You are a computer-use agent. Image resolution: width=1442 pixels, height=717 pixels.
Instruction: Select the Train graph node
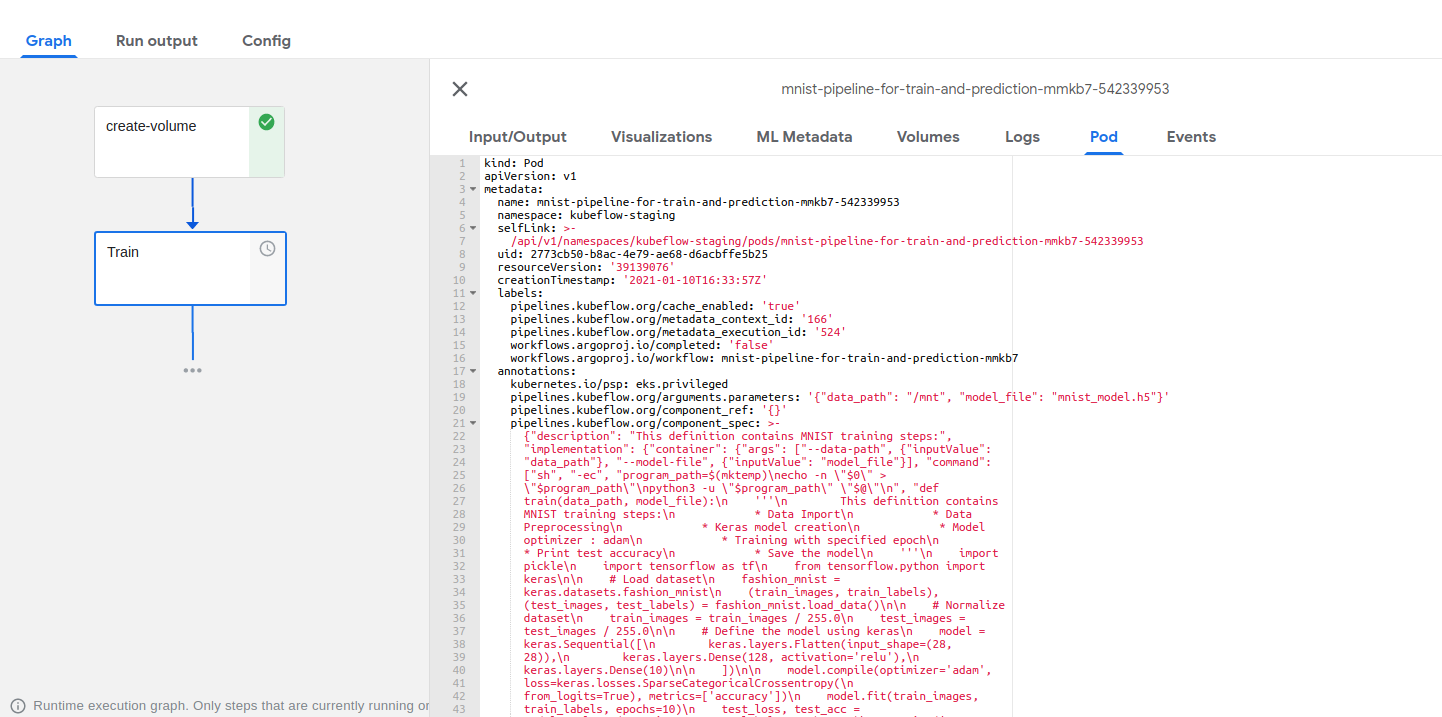[x=190, y=268]
